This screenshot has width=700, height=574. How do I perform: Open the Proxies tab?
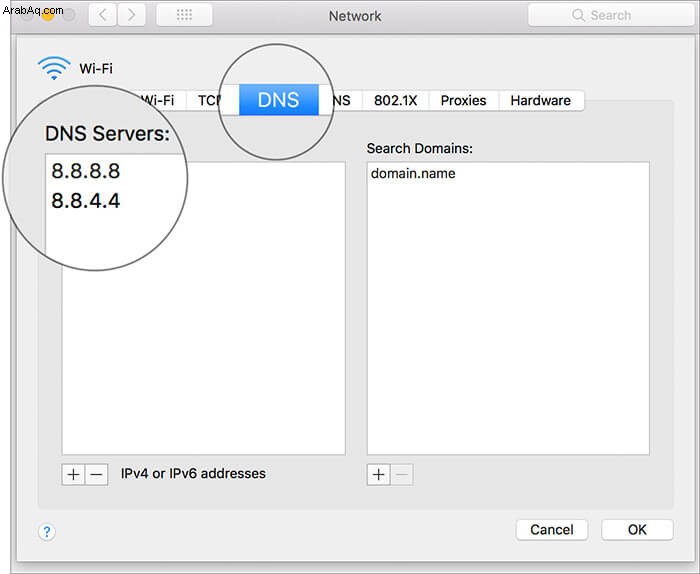[x=463, y=100]
